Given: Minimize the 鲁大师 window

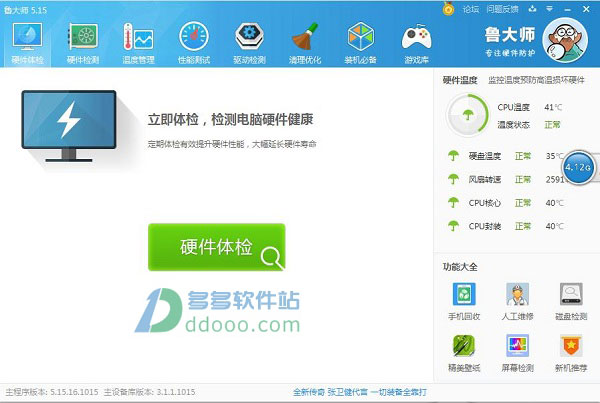Looking at the screenshot, I should (x=567, y=9).
